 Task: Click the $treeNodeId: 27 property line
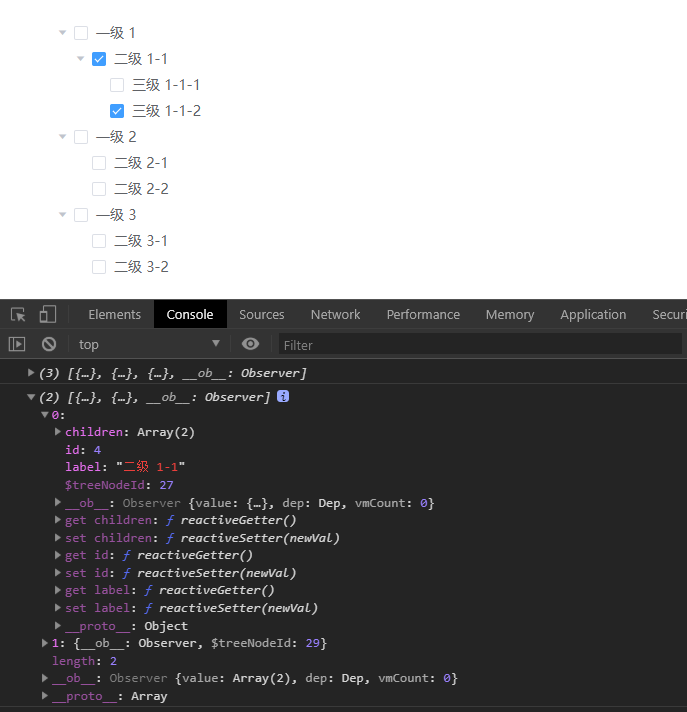(119, 485)
